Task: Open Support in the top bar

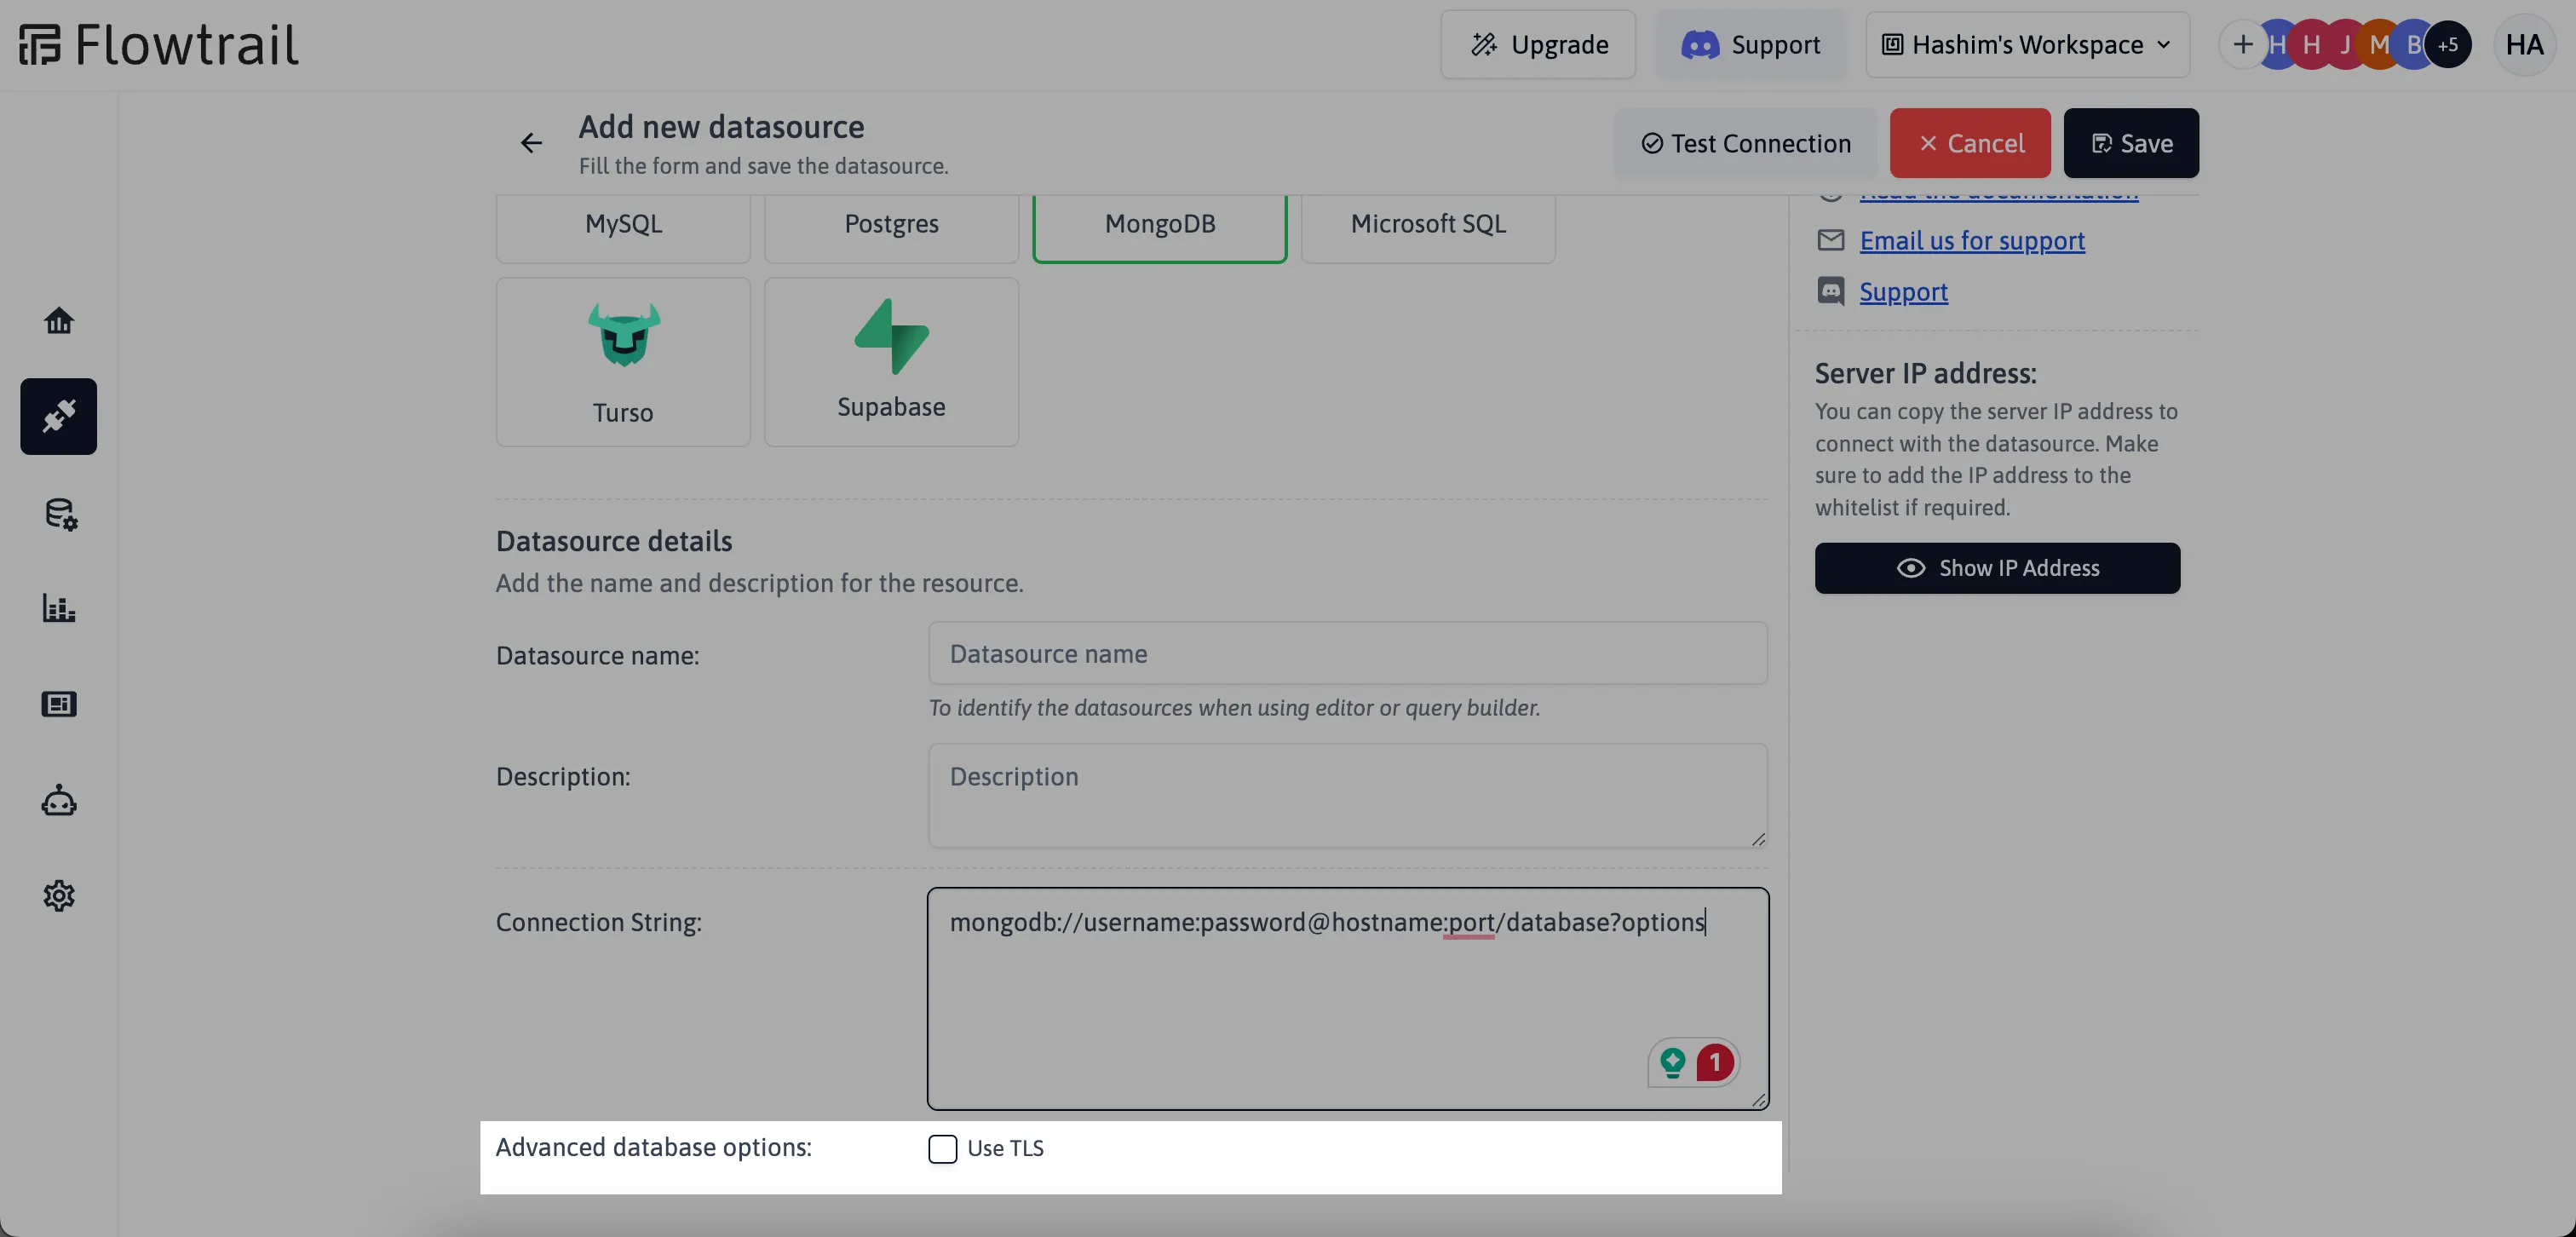Action: coord(1751,45)
